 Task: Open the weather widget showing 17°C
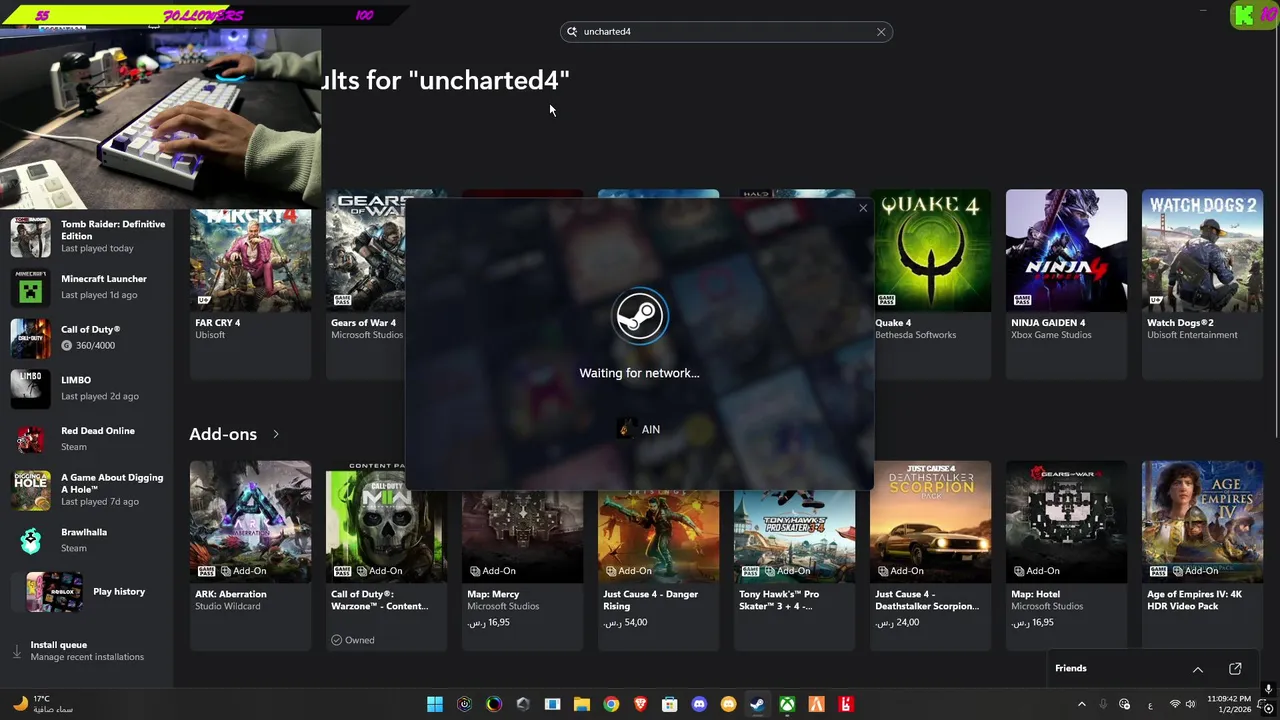pos(45,704)
